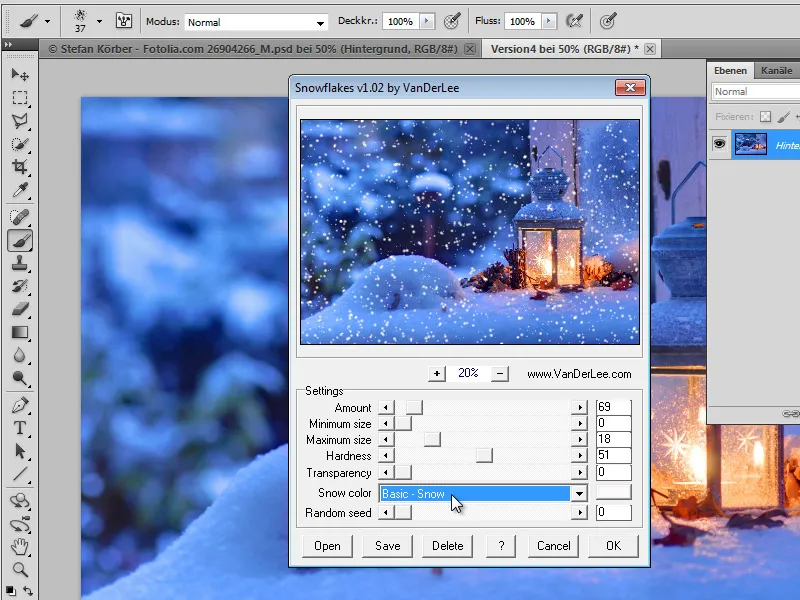Decrease Minimum size with left arrow
Viewport: 800px width, 600px height.
pyautogui.click(x=386, y=423)
